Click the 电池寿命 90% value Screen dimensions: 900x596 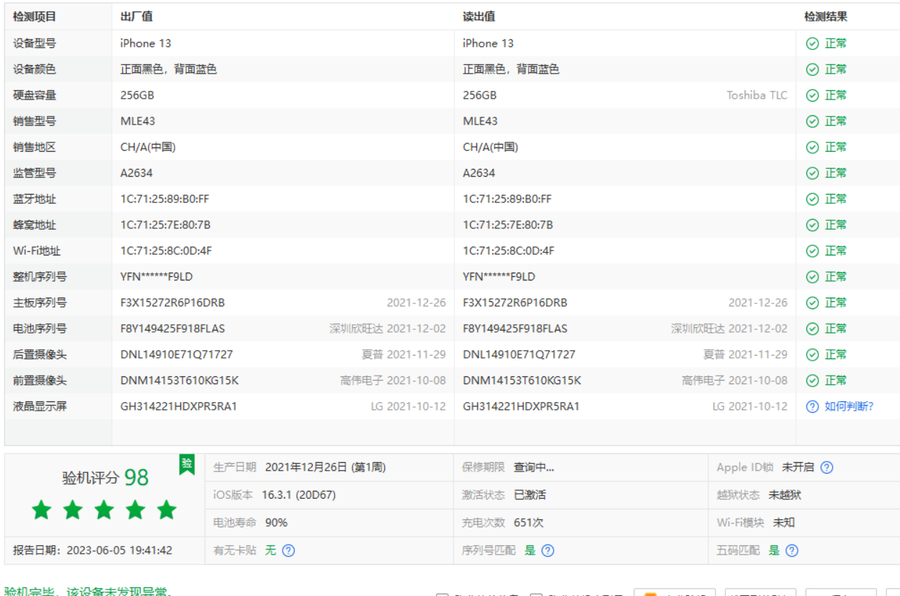[x=276, y=523]
